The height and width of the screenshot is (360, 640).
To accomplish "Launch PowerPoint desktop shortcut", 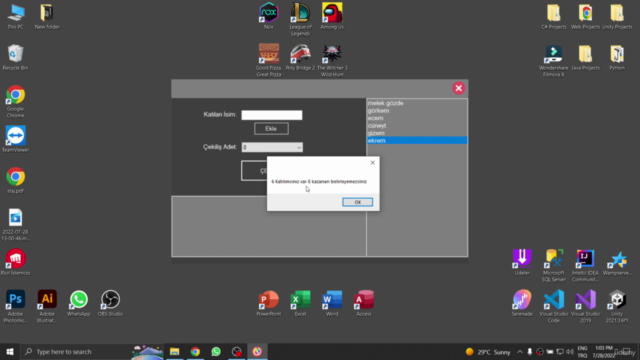I will [269, 303].
